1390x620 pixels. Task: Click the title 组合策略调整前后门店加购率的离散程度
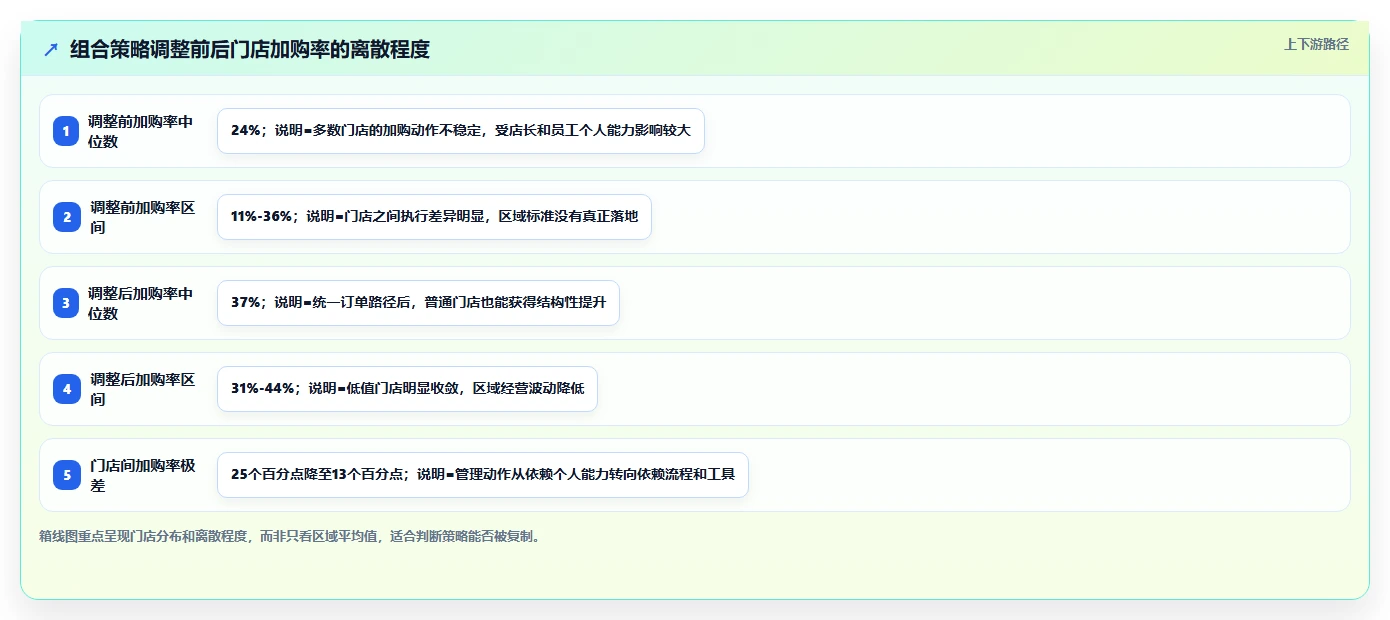pyautogui.click(x=250, y=49)
